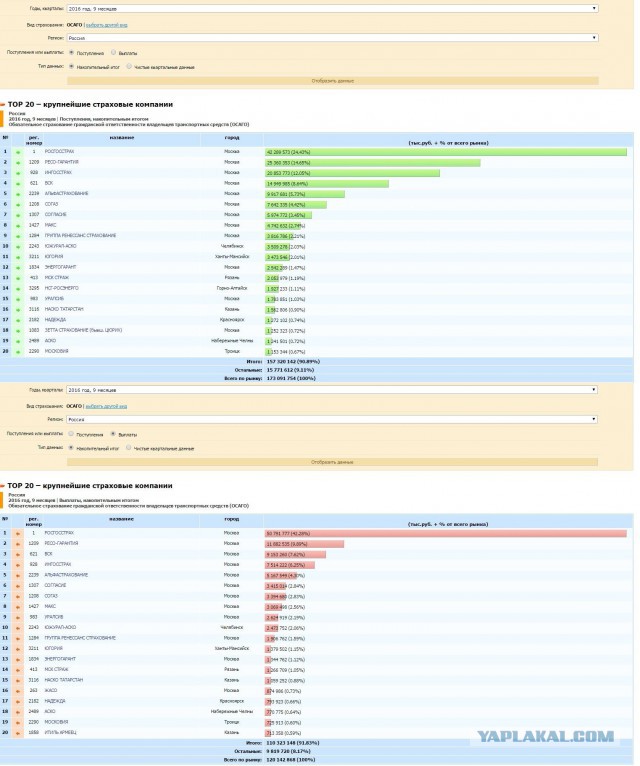Choose Чистые квартальные данные radio in top form
The image size is (640, 766).
point(129,66)
